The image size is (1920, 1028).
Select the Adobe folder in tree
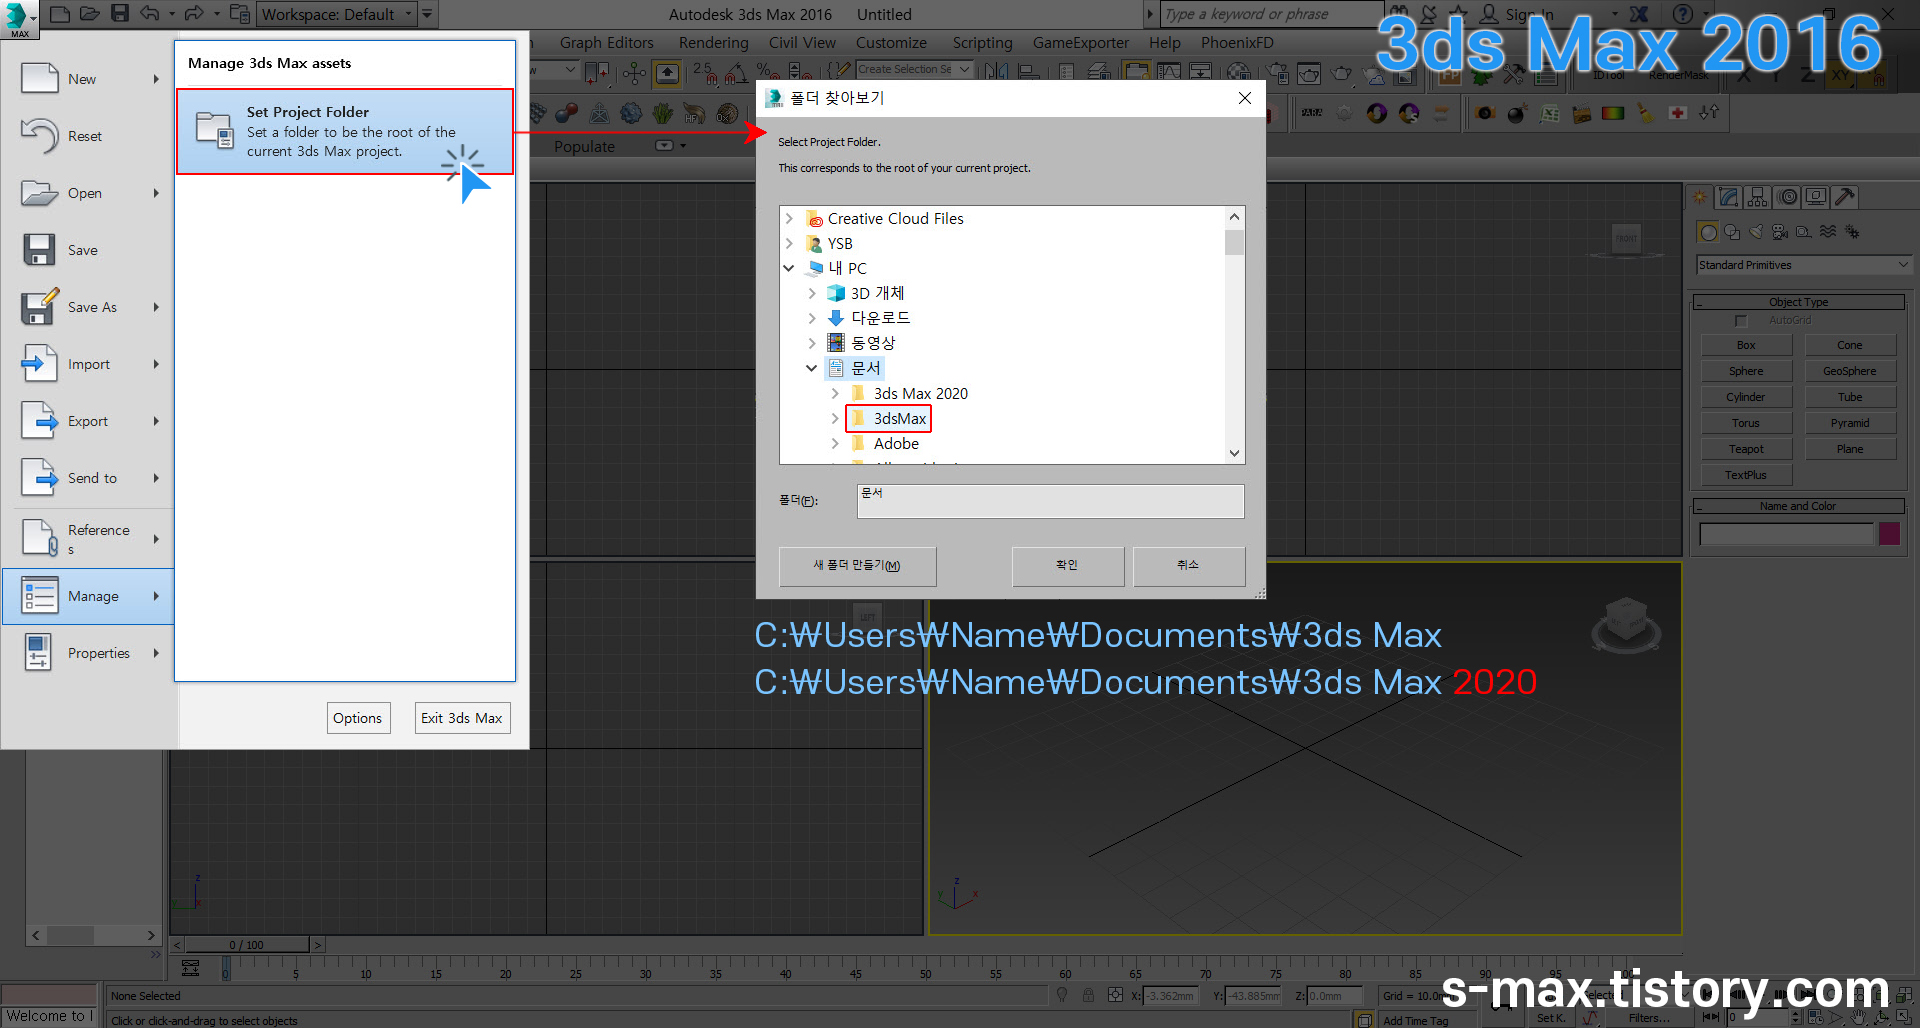tap(885, 443)
